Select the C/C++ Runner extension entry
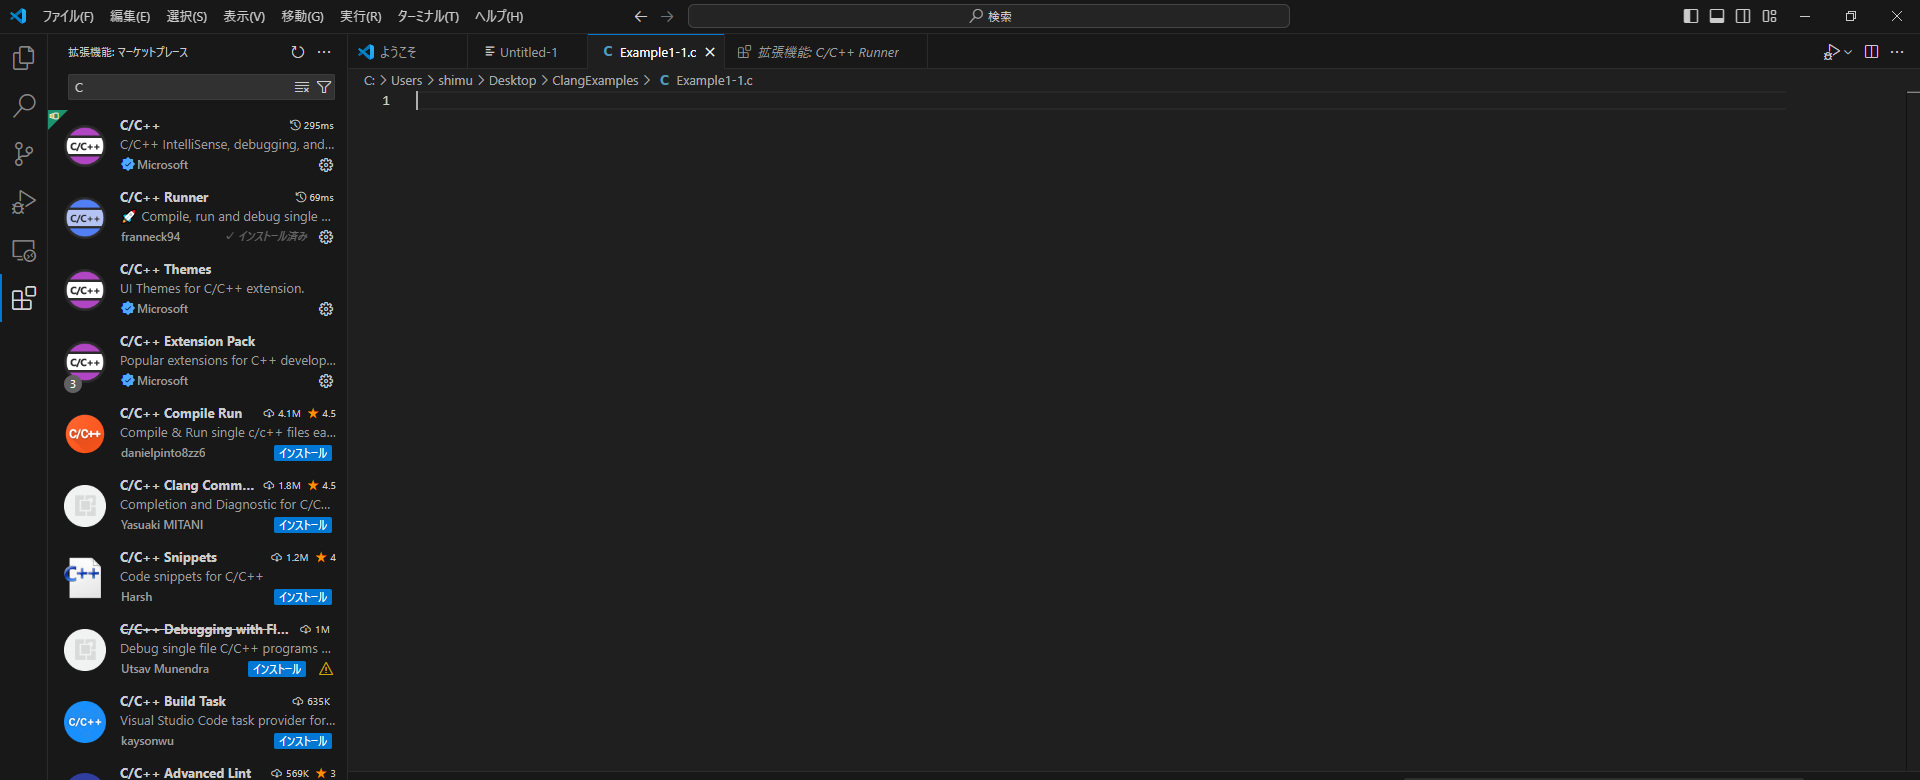 [x=198, y=218]
